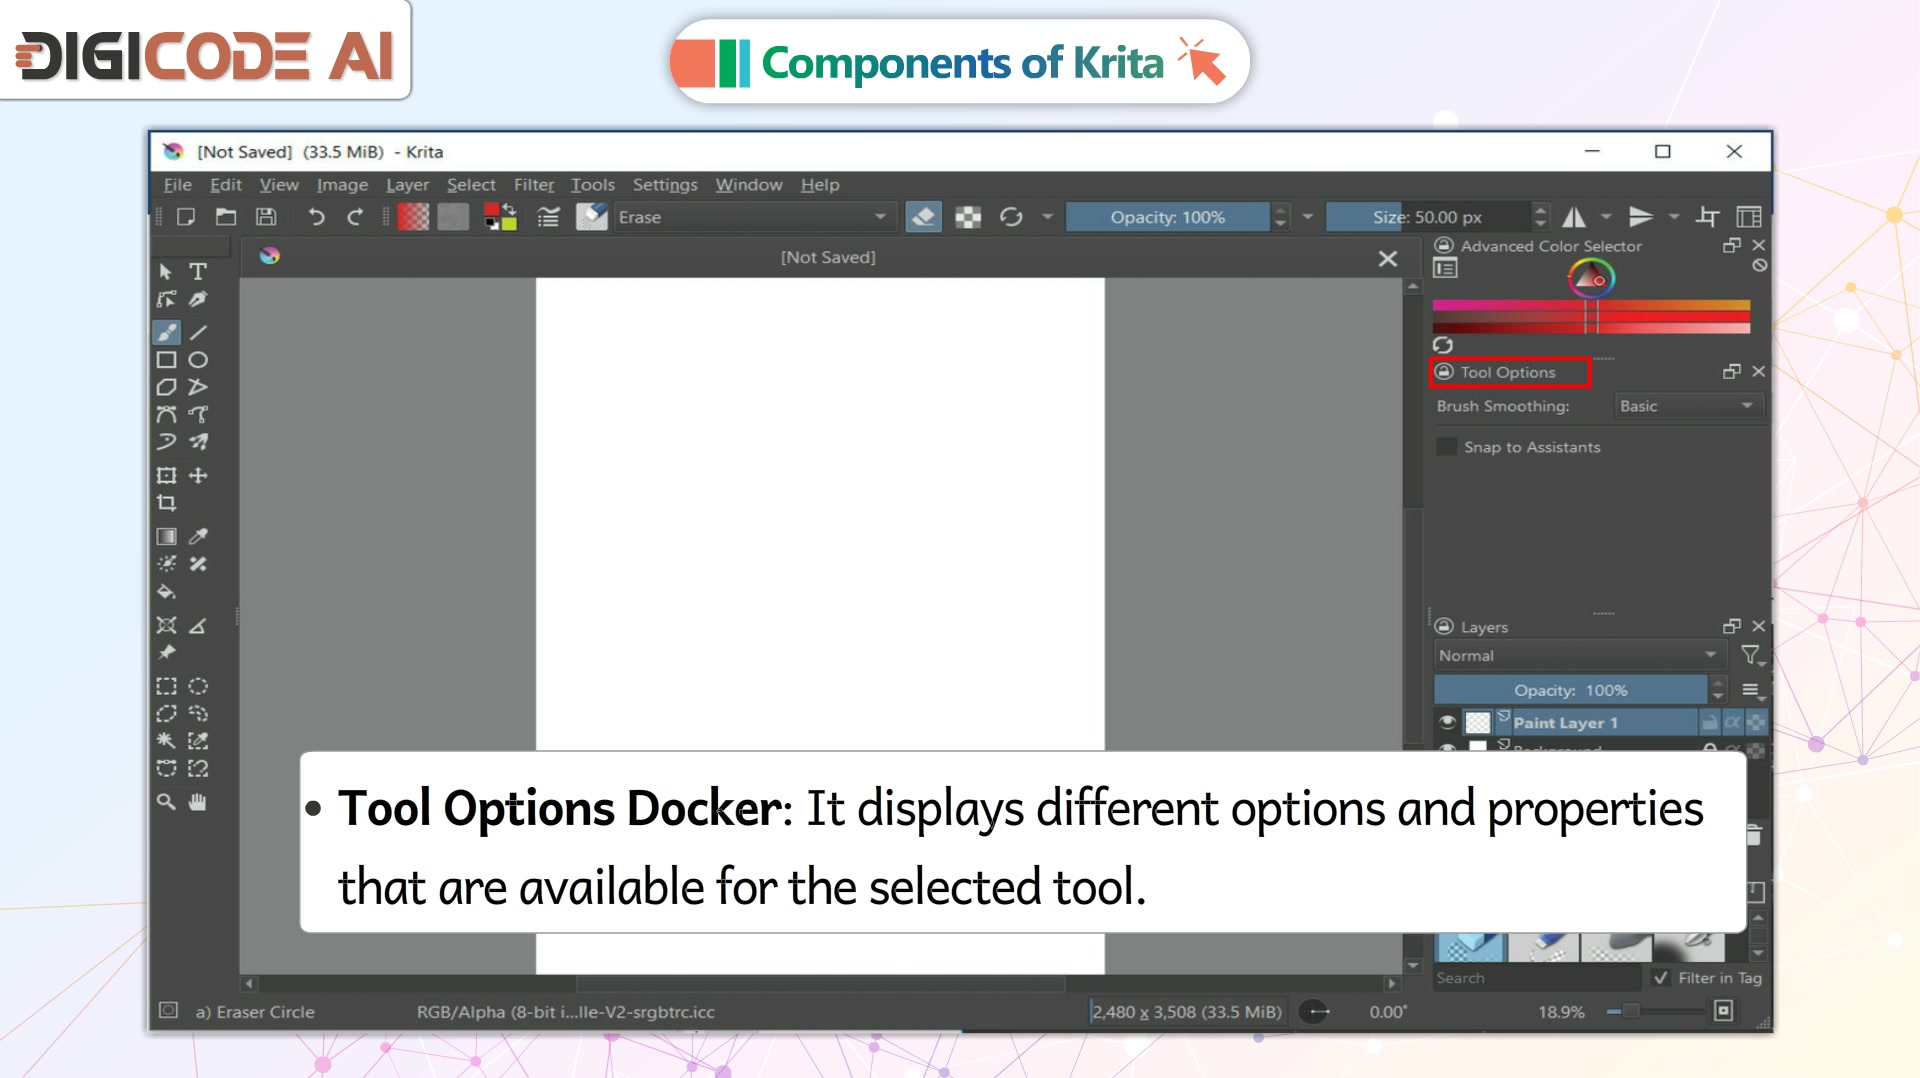Select the Move tool
The height and width of the screenshot is (1078, 1920).
click(198, 476)
